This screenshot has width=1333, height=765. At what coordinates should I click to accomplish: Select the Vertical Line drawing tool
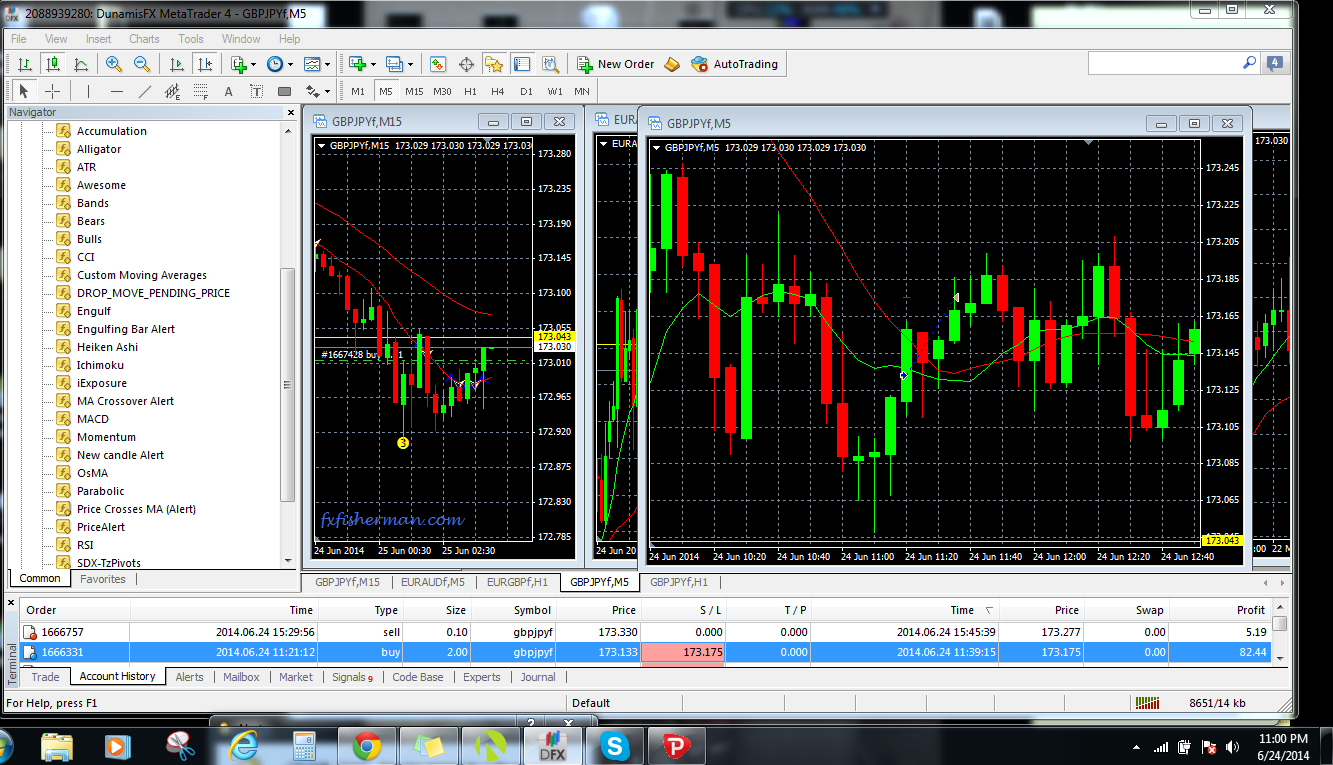pos(88,91)
